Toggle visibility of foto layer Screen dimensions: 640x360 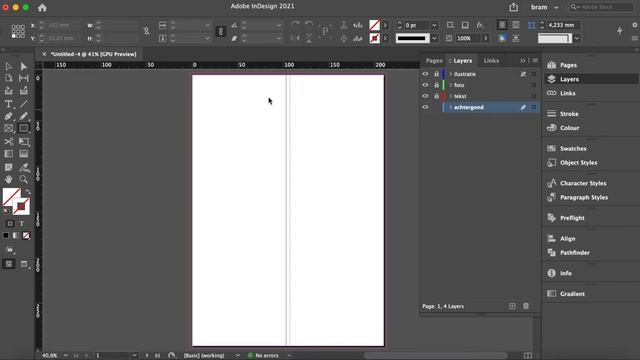[x=425, y=85]
